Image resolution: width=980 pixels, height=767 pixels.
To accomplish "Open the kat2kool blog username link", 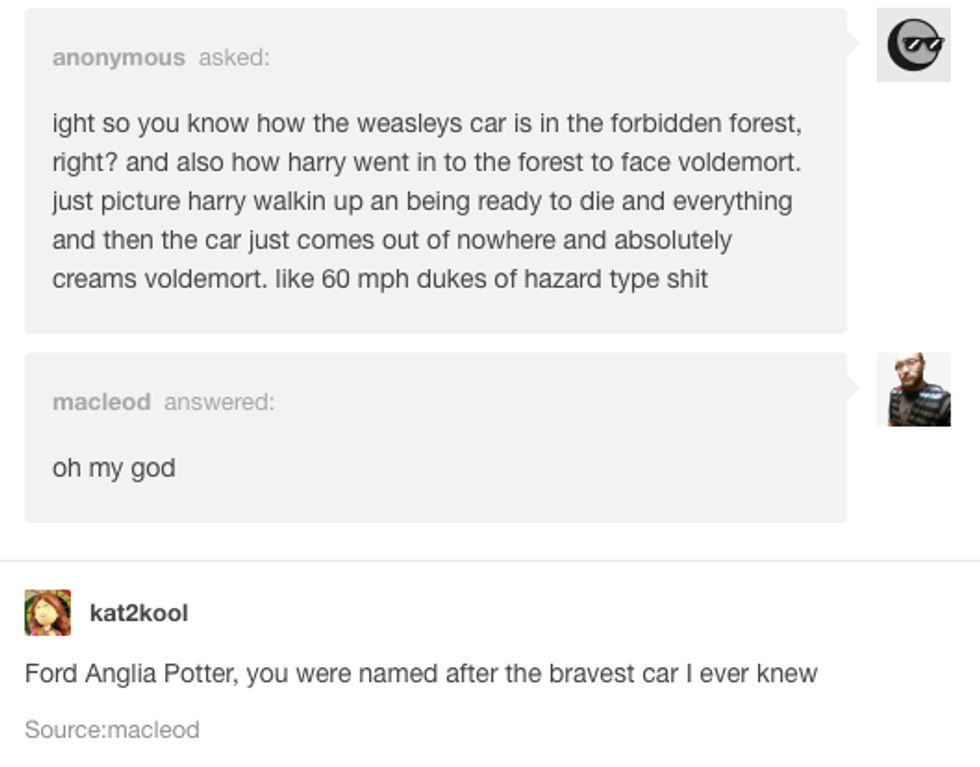I will pyautogui.click(x=138, y=613).
